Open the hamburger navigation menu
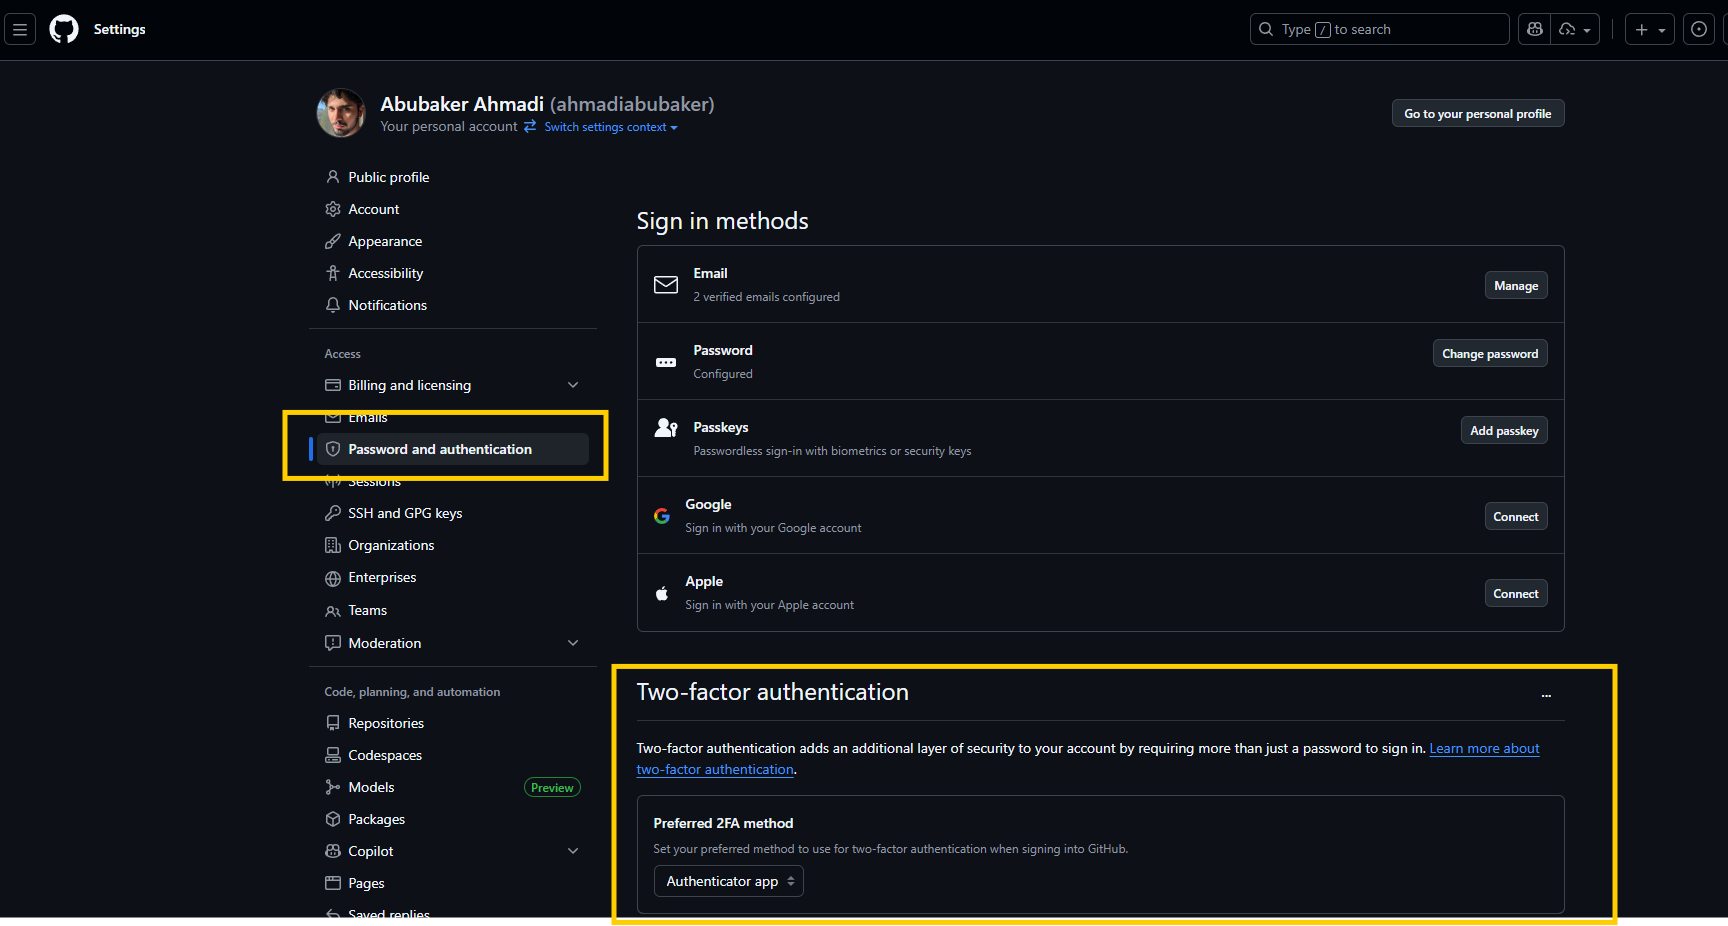This screenshot has height=926, width=1728. 20,29
